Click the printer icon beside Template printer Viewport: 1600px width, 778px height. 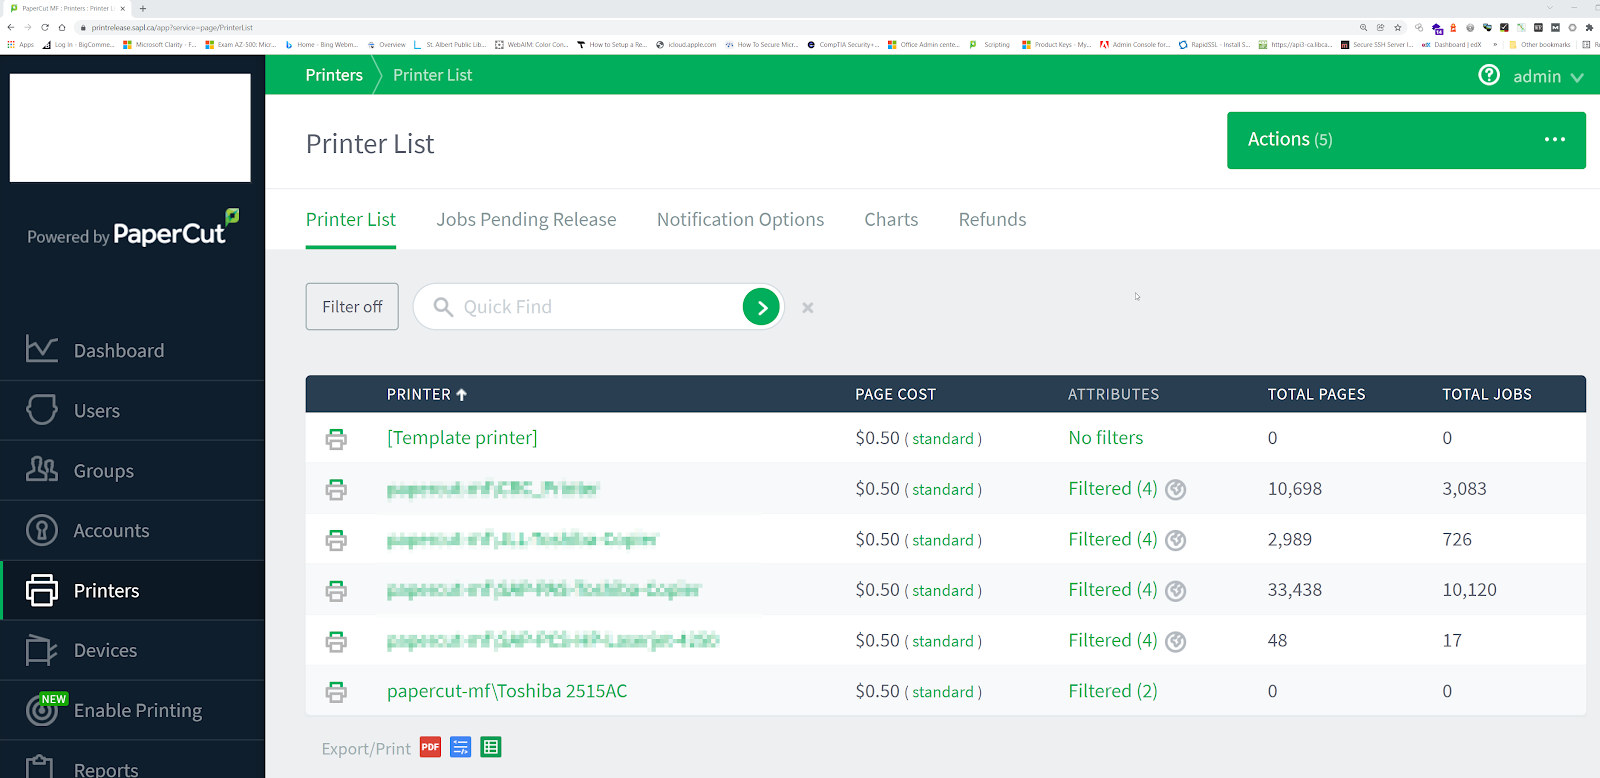click(336, 439)
